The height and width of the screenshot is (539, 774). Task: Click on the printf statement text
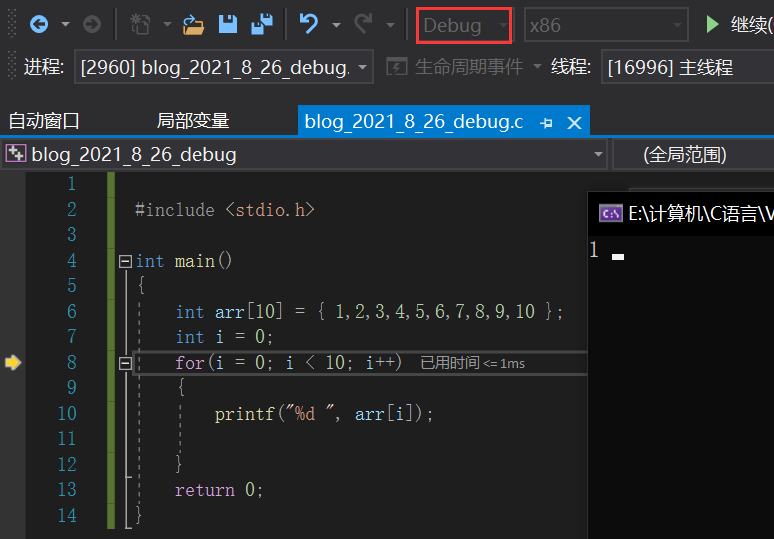pos(324,414)
